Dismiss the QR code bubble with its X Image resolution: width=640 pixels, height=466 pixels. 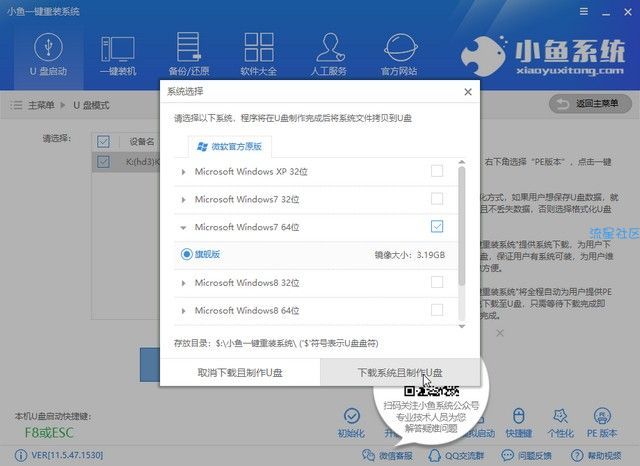[500, 333]
